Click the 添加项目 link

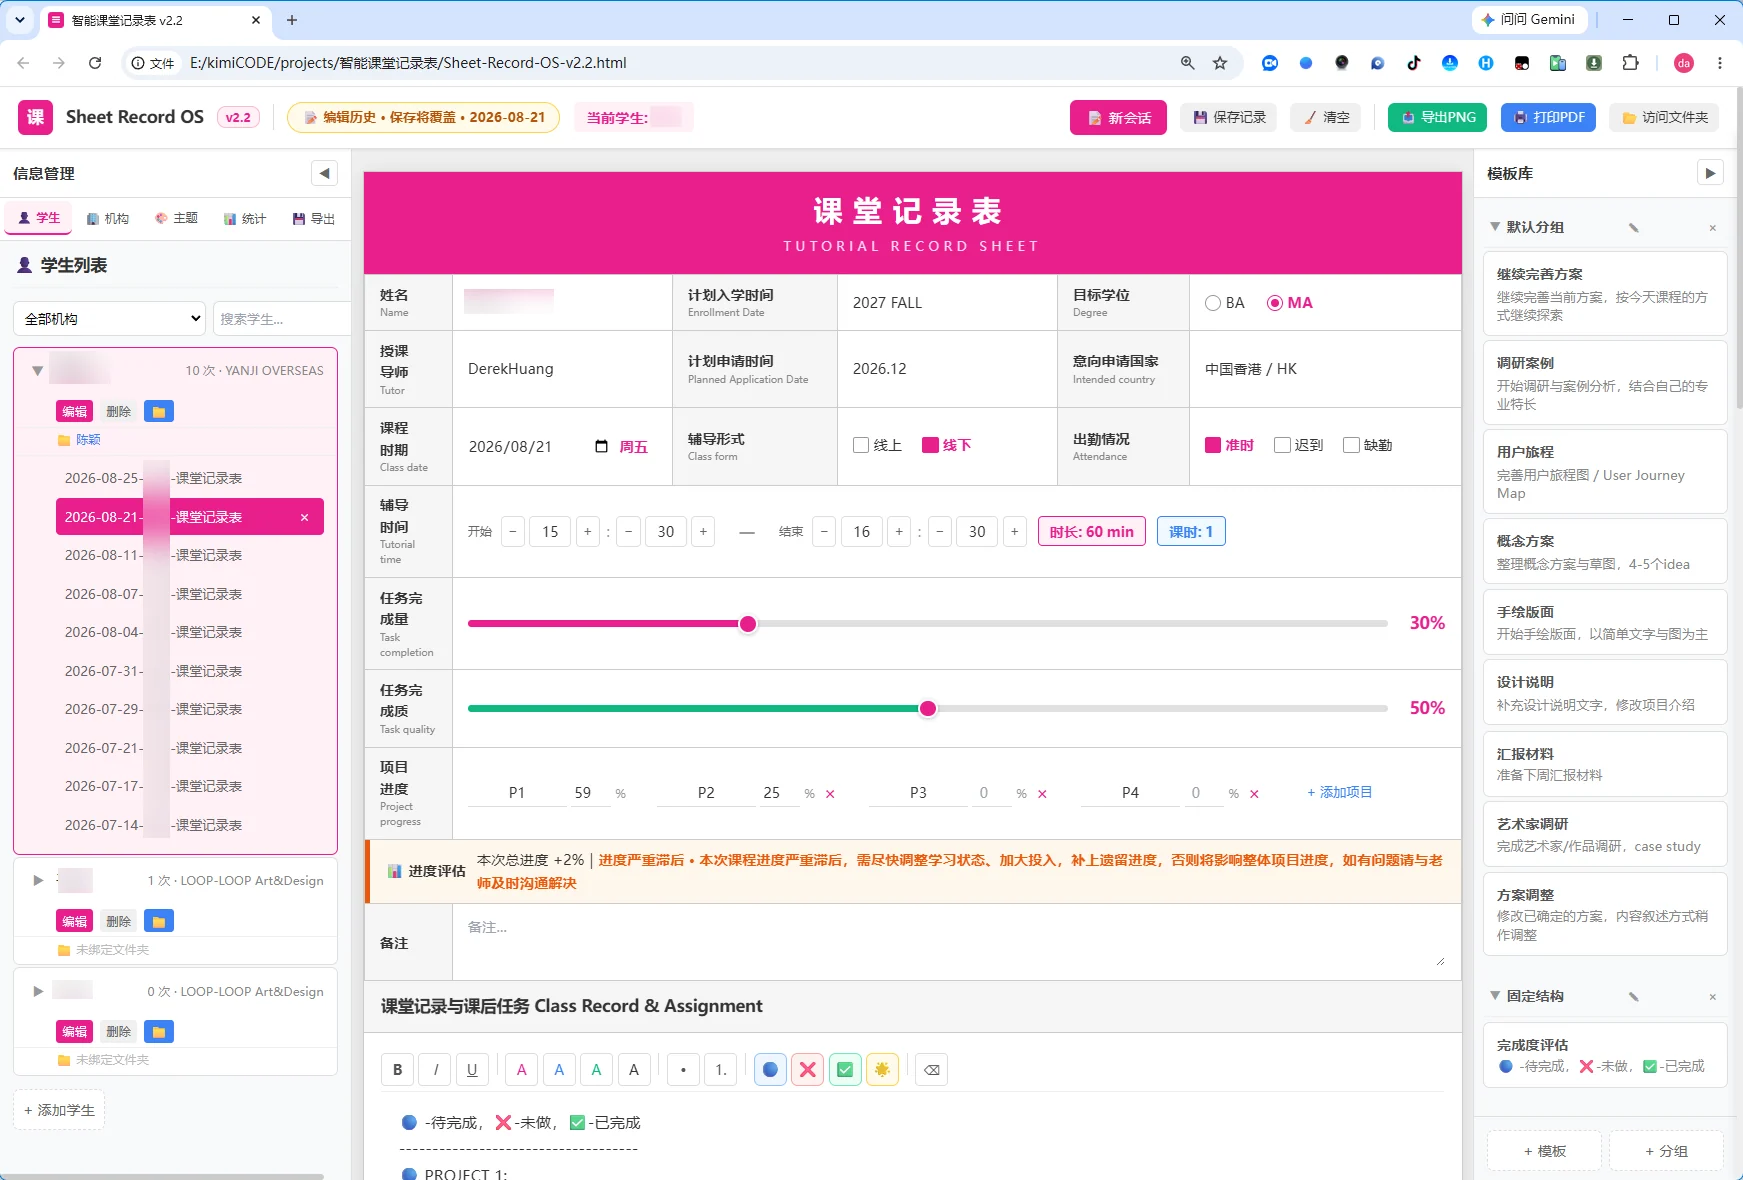pos(1340,792)
